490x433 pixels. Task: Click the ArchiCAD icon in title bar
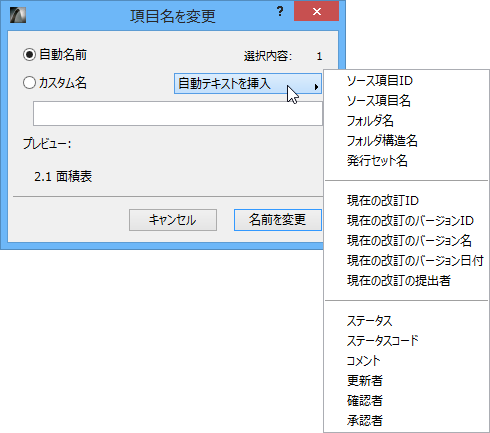pos(18,15)
